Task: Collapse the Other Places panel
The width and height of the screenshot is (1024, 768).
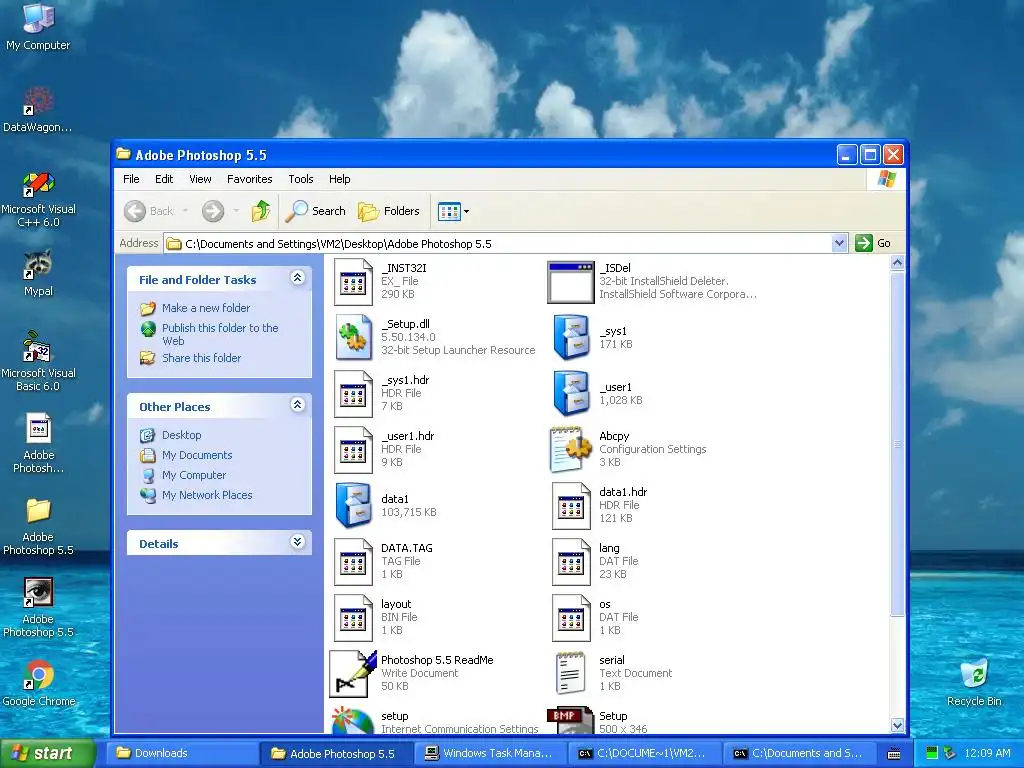Action: pos(297,405)
